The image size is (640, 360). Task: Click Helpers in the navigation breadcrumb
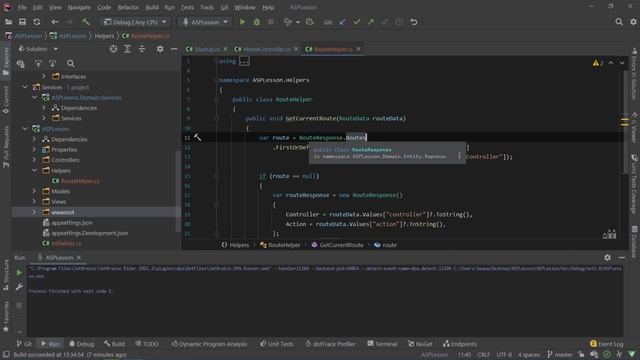pyautogui.click(x=104, y=36)
